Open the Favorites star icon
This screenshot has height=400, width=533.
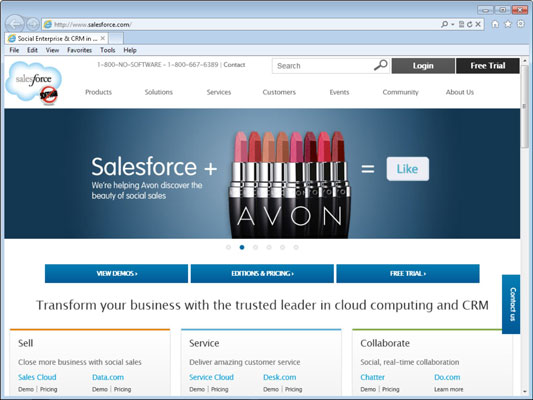[x=508, y=24]
